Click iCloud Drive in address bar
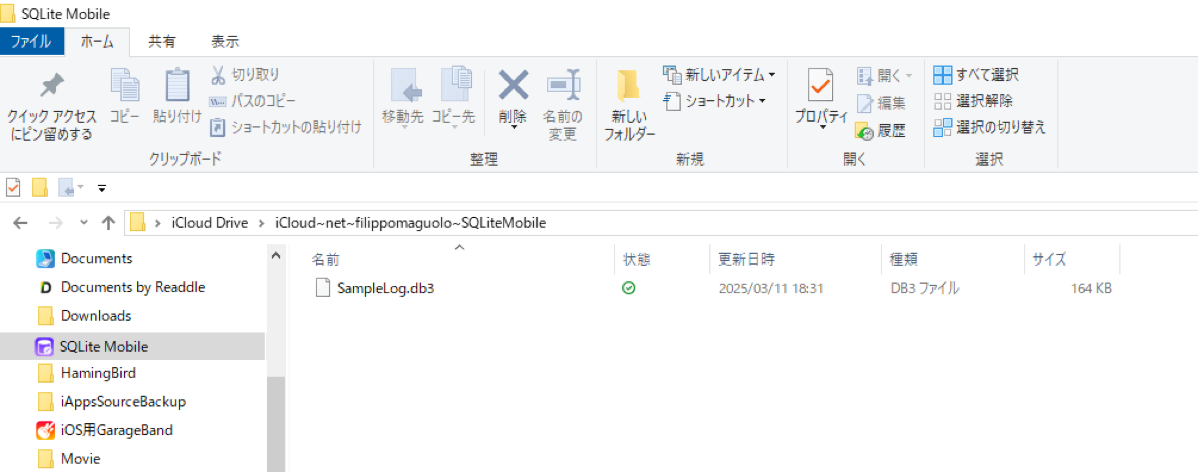This screenshot has height=472, width=1198. click(x=209, y=223)
